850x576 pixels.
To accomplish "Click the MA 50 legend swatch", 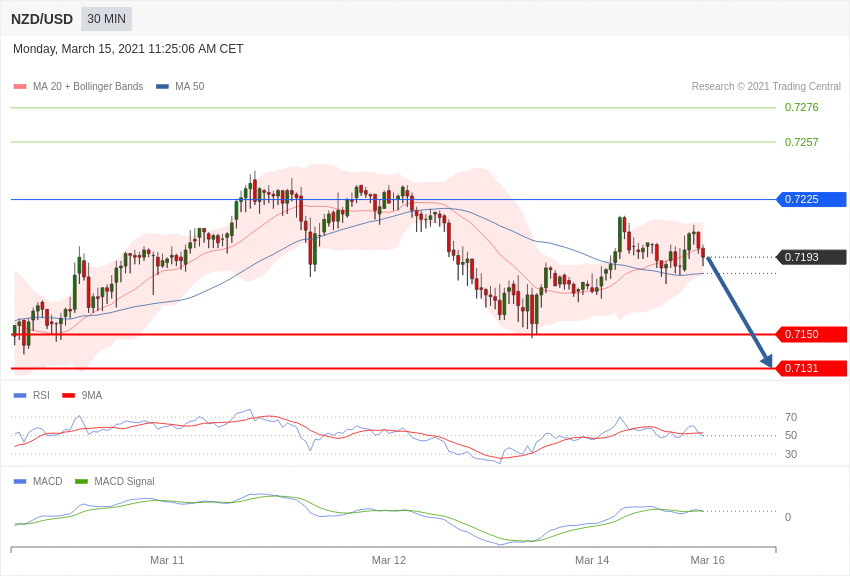I will tap(162, 86).
